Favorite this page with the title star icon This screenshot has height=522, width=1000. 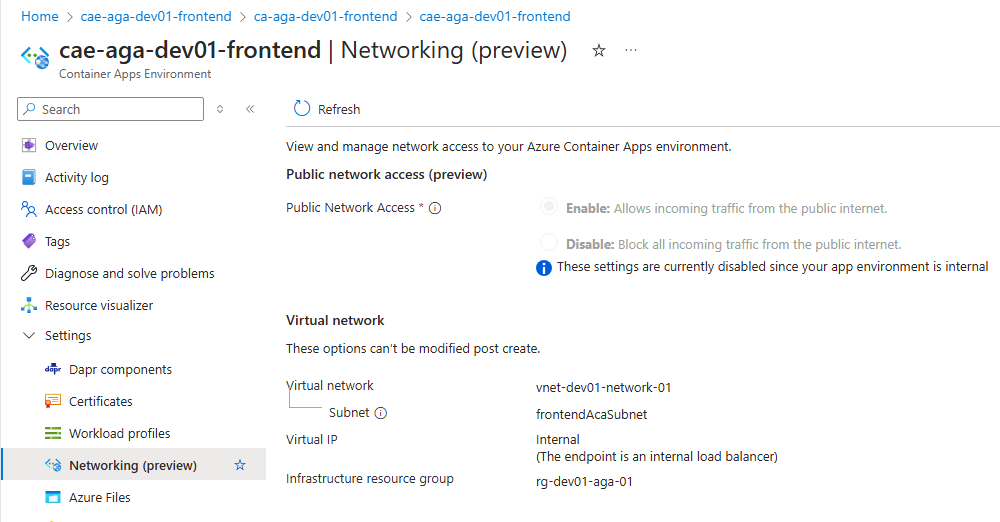pos(598,50)
